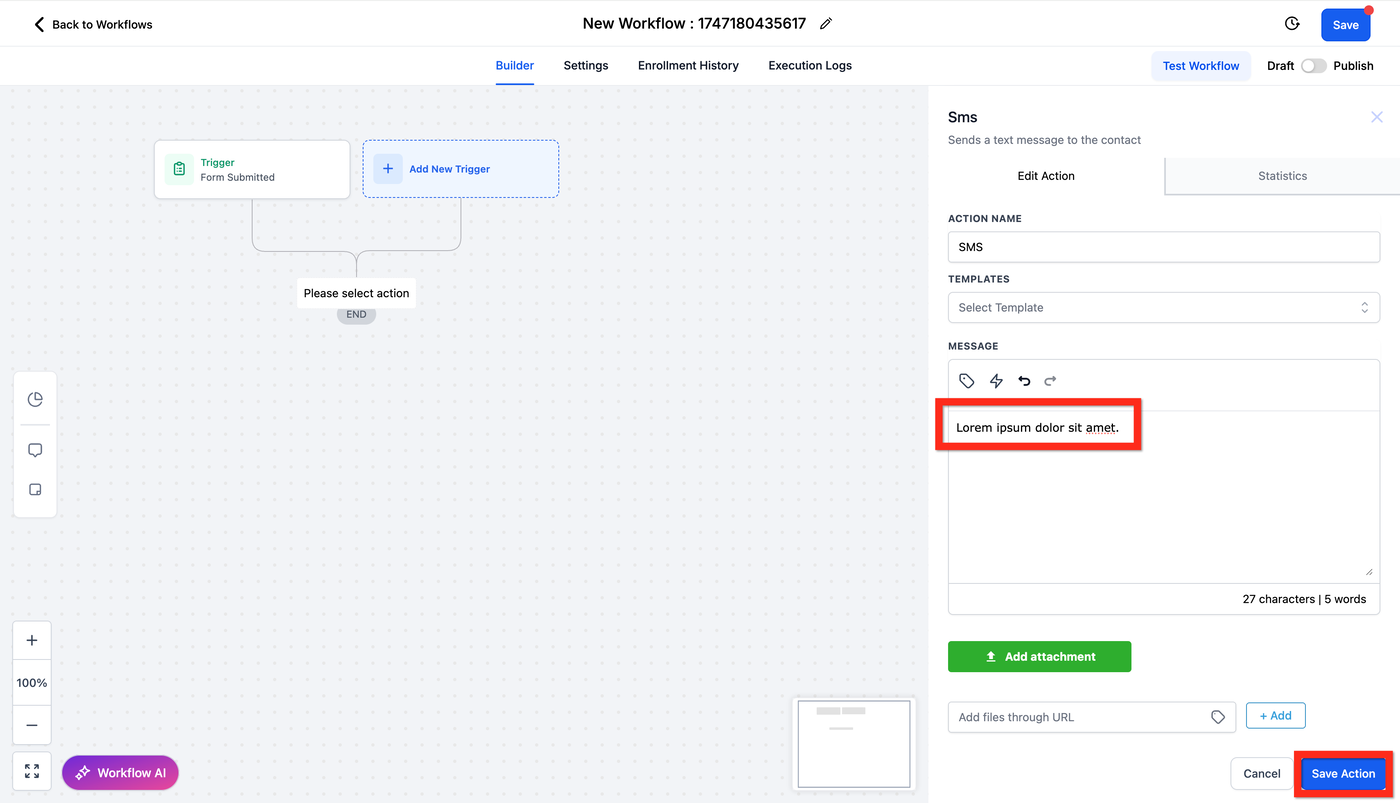Click the Add files through URL field

point(1092,717)
